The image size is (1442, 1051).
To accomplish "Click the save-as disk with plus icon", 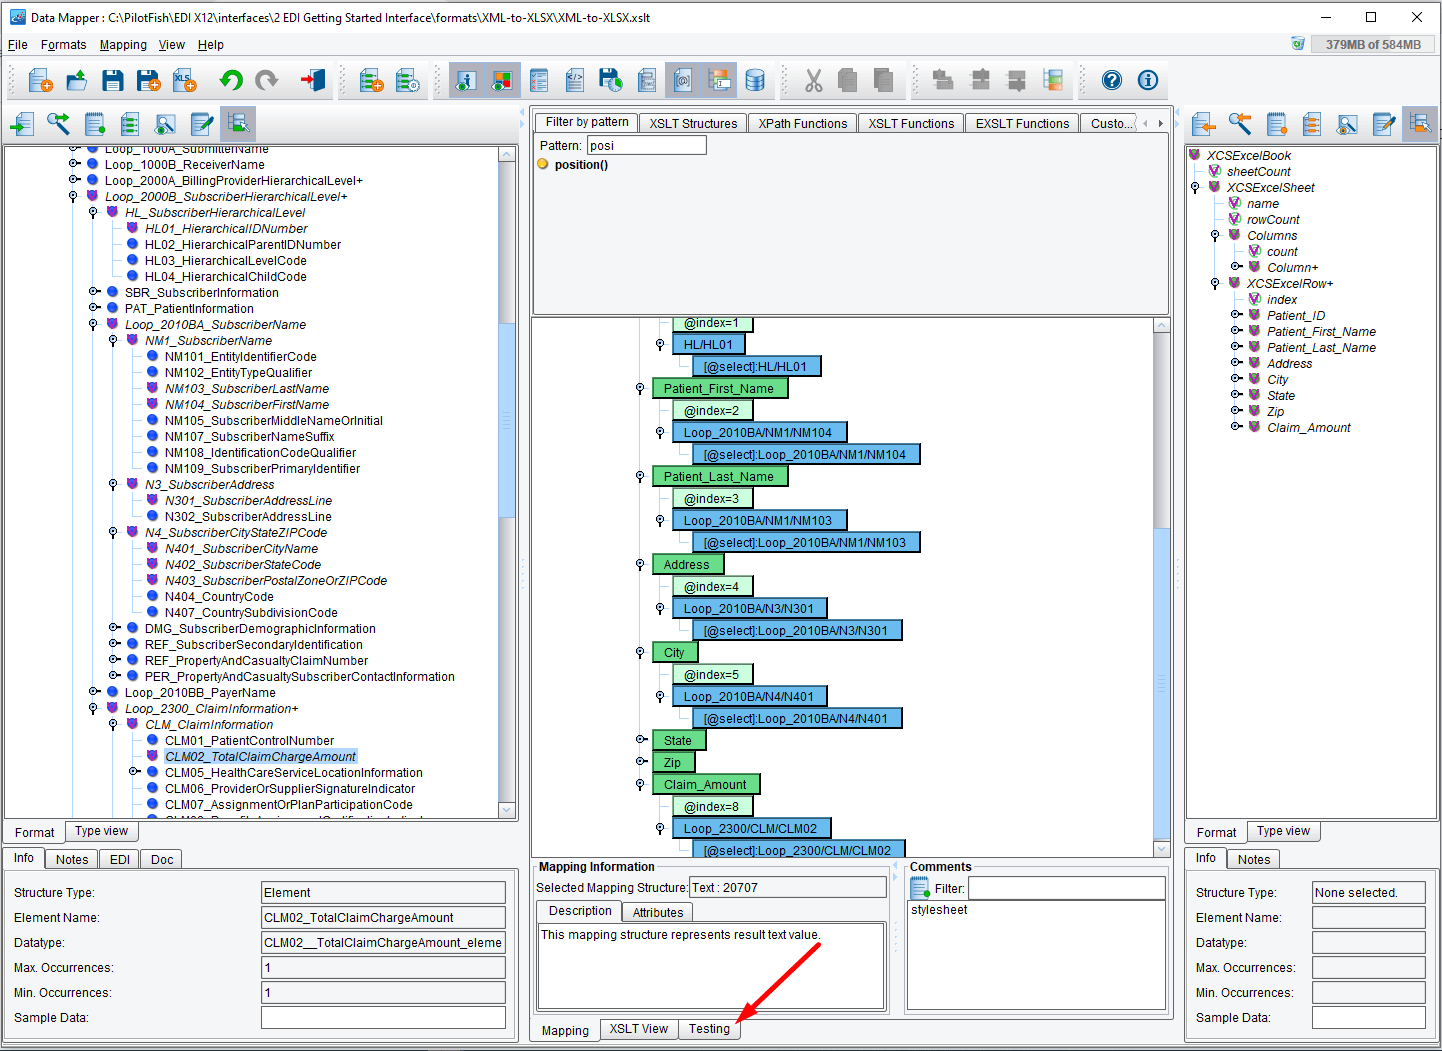I will pyautogui.click(x=148, y=81).
